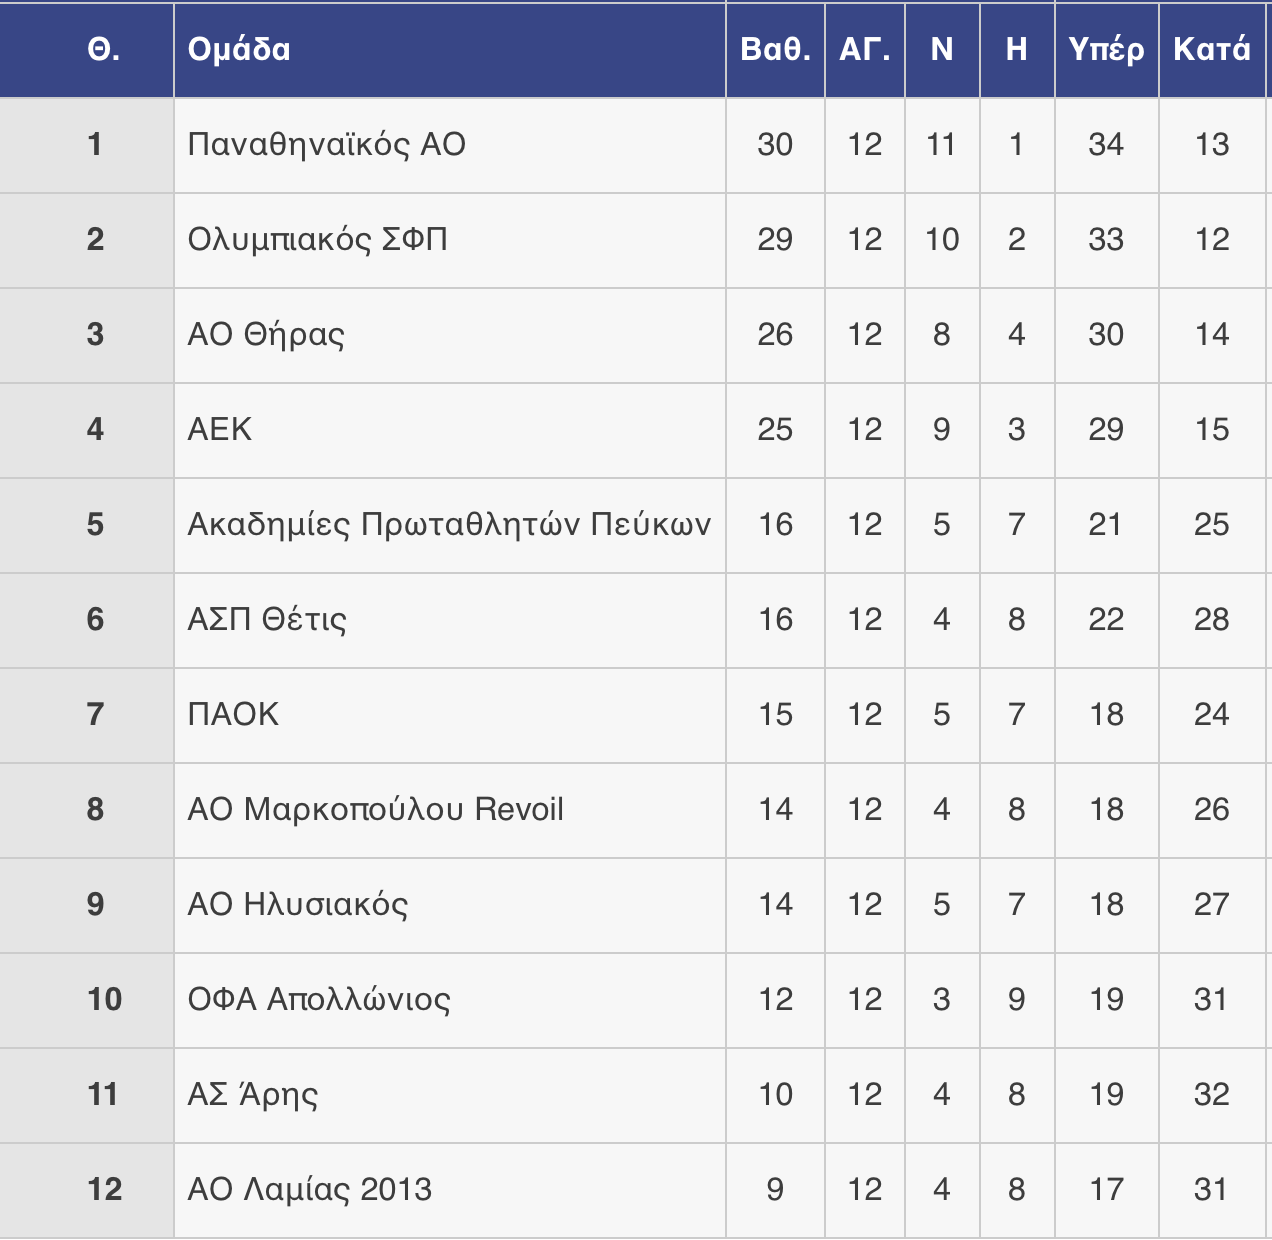Screen dimensions: 1272x1240
Task: Click Ακαδημίες Πρωταθλητών Πεύκων team name
Action: pos(449,525)
